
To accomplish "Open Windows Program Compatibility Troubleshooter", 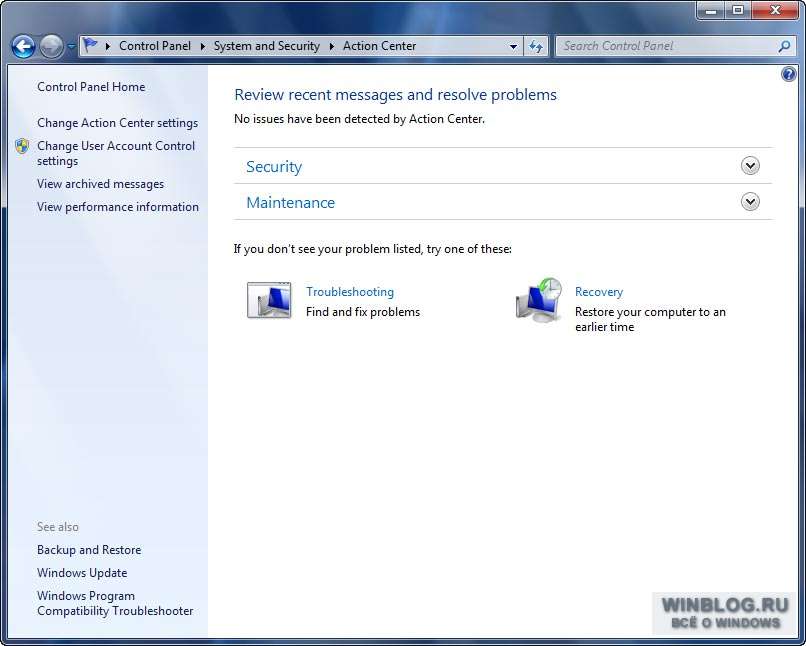I will coord(115,603).
